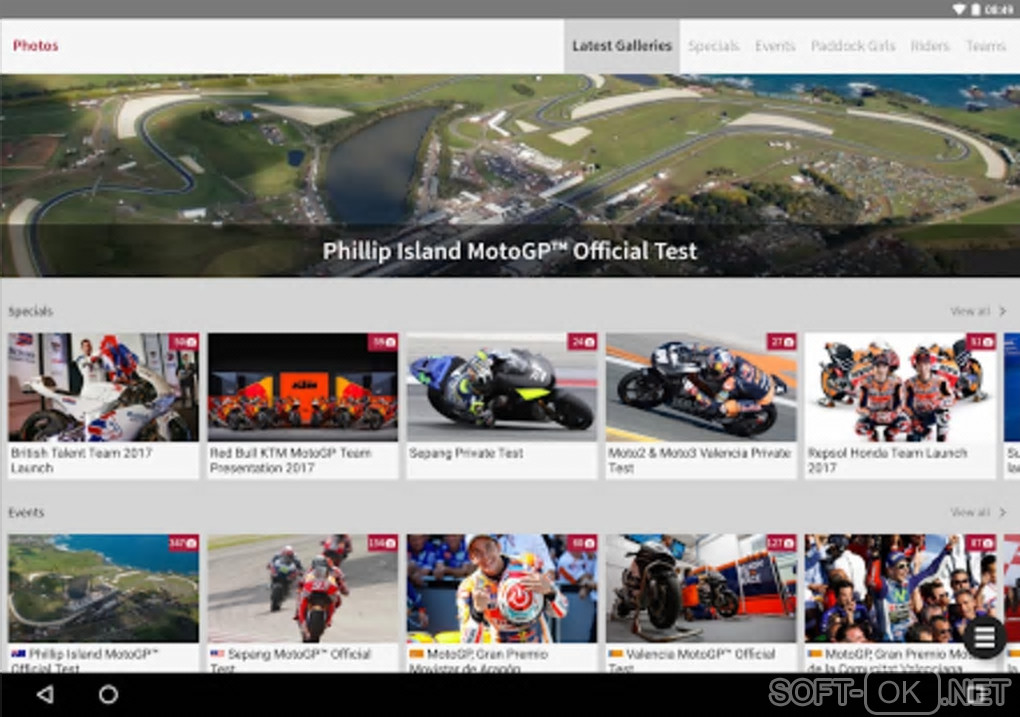
Task: Tap photo count badge on Moto2 & Moto3 Valencia
Action: [x=781, y=342]
